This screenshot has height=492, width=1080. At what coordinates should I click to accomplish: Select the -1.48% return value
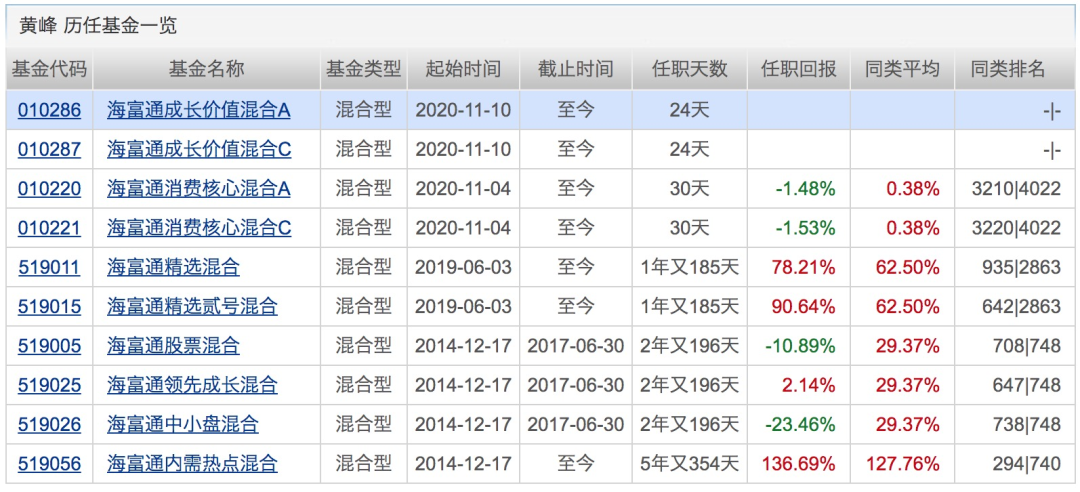coord(806,189)
